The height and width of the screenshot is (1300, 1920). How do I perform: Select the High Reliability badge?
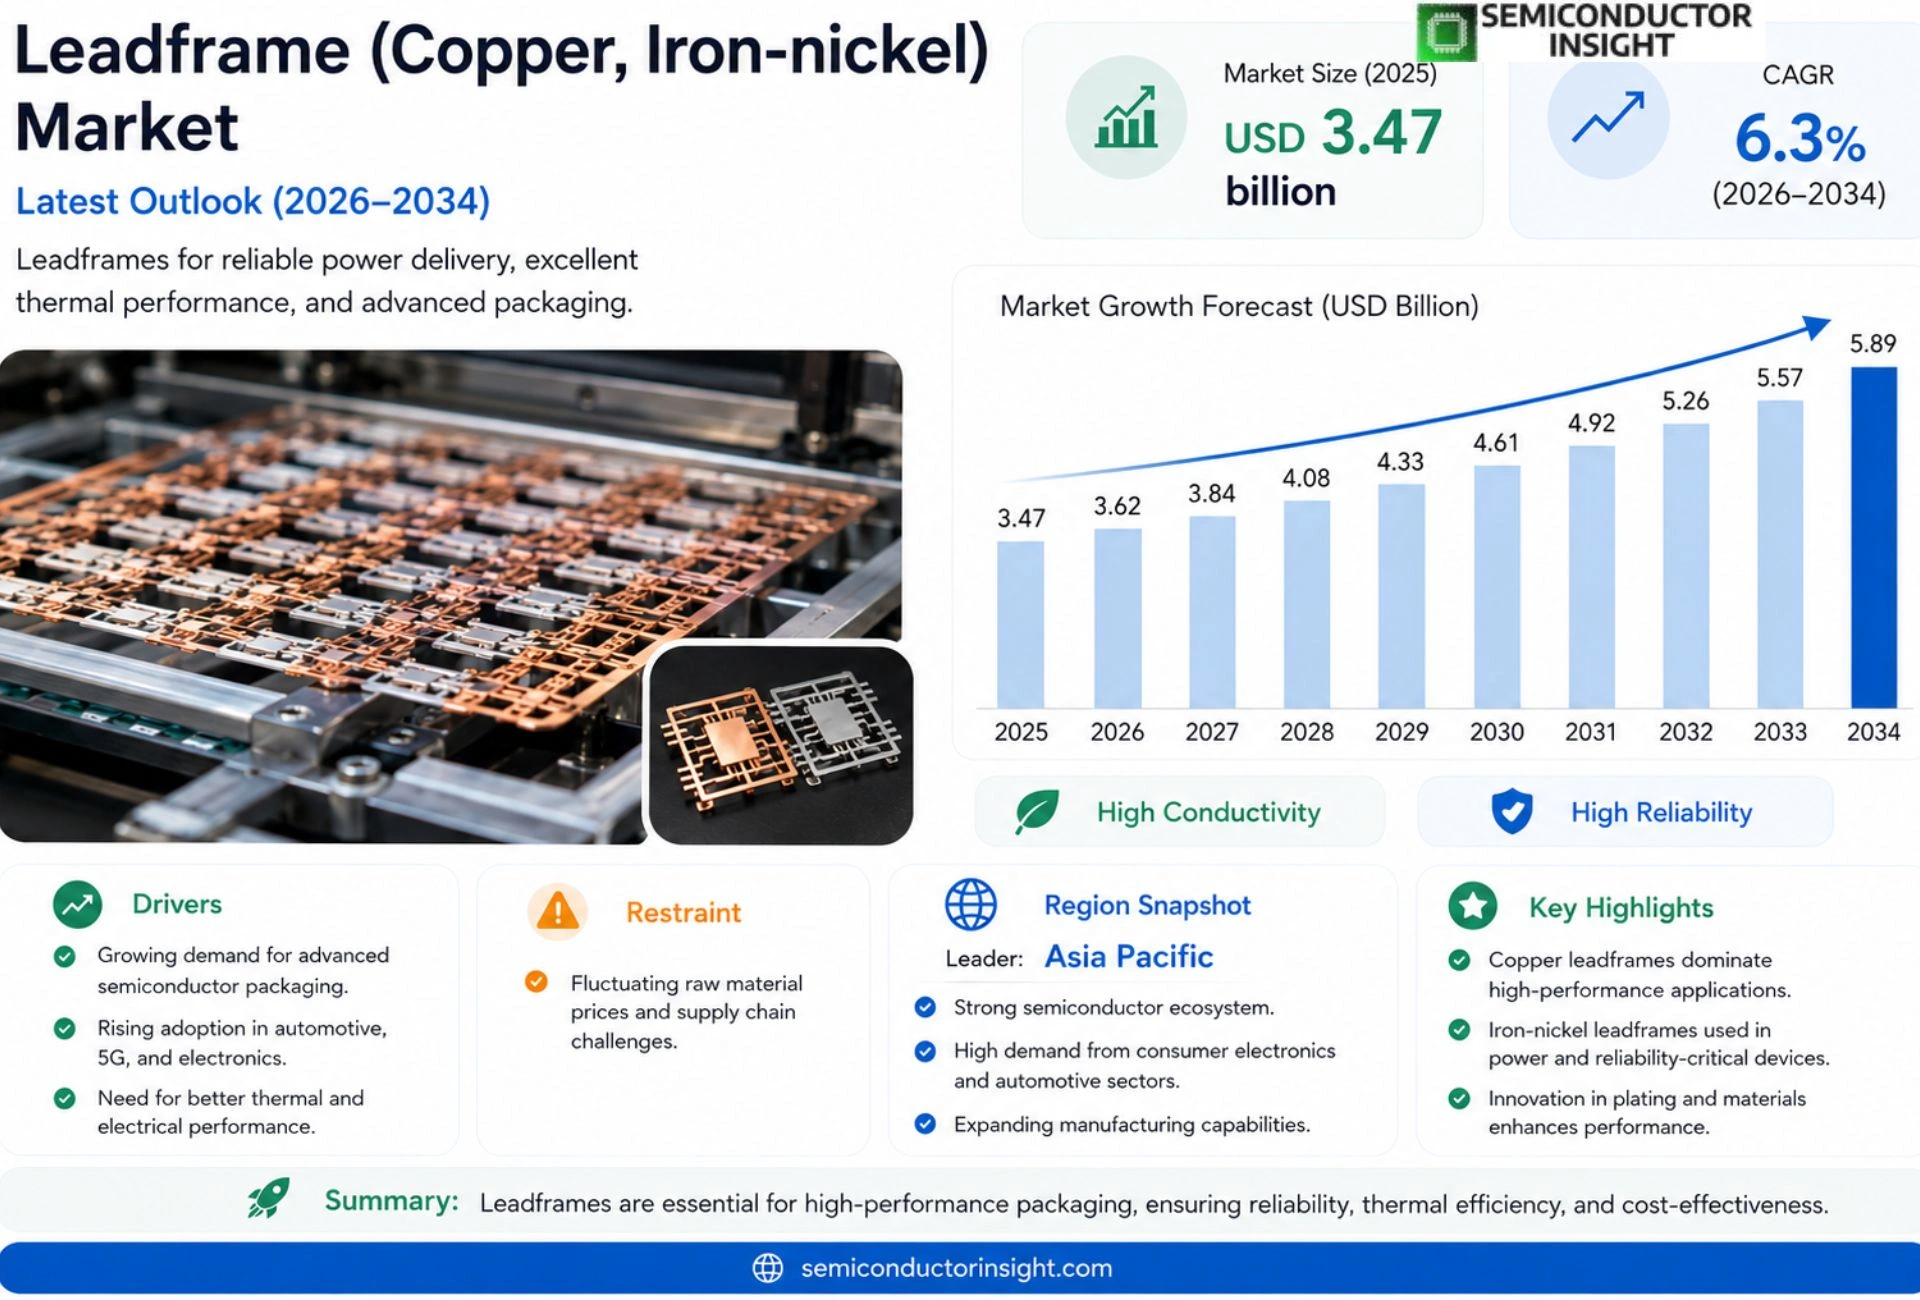[x=1626, y=812]
